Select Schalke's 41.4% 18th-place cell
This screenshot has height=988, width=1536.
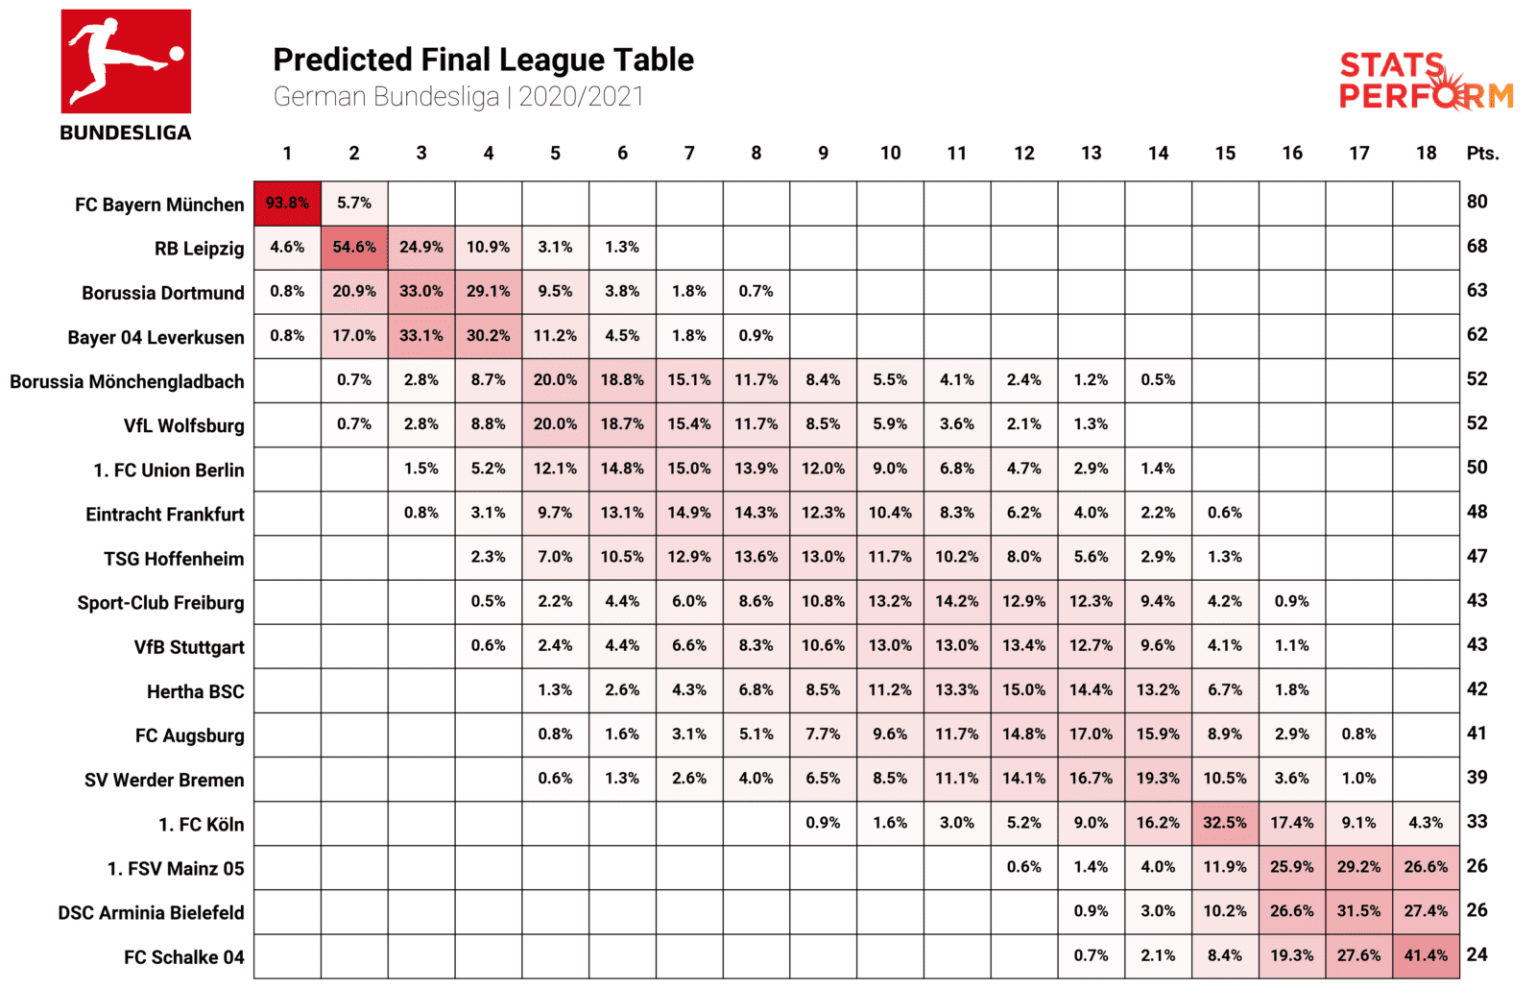pos(1426,956)
